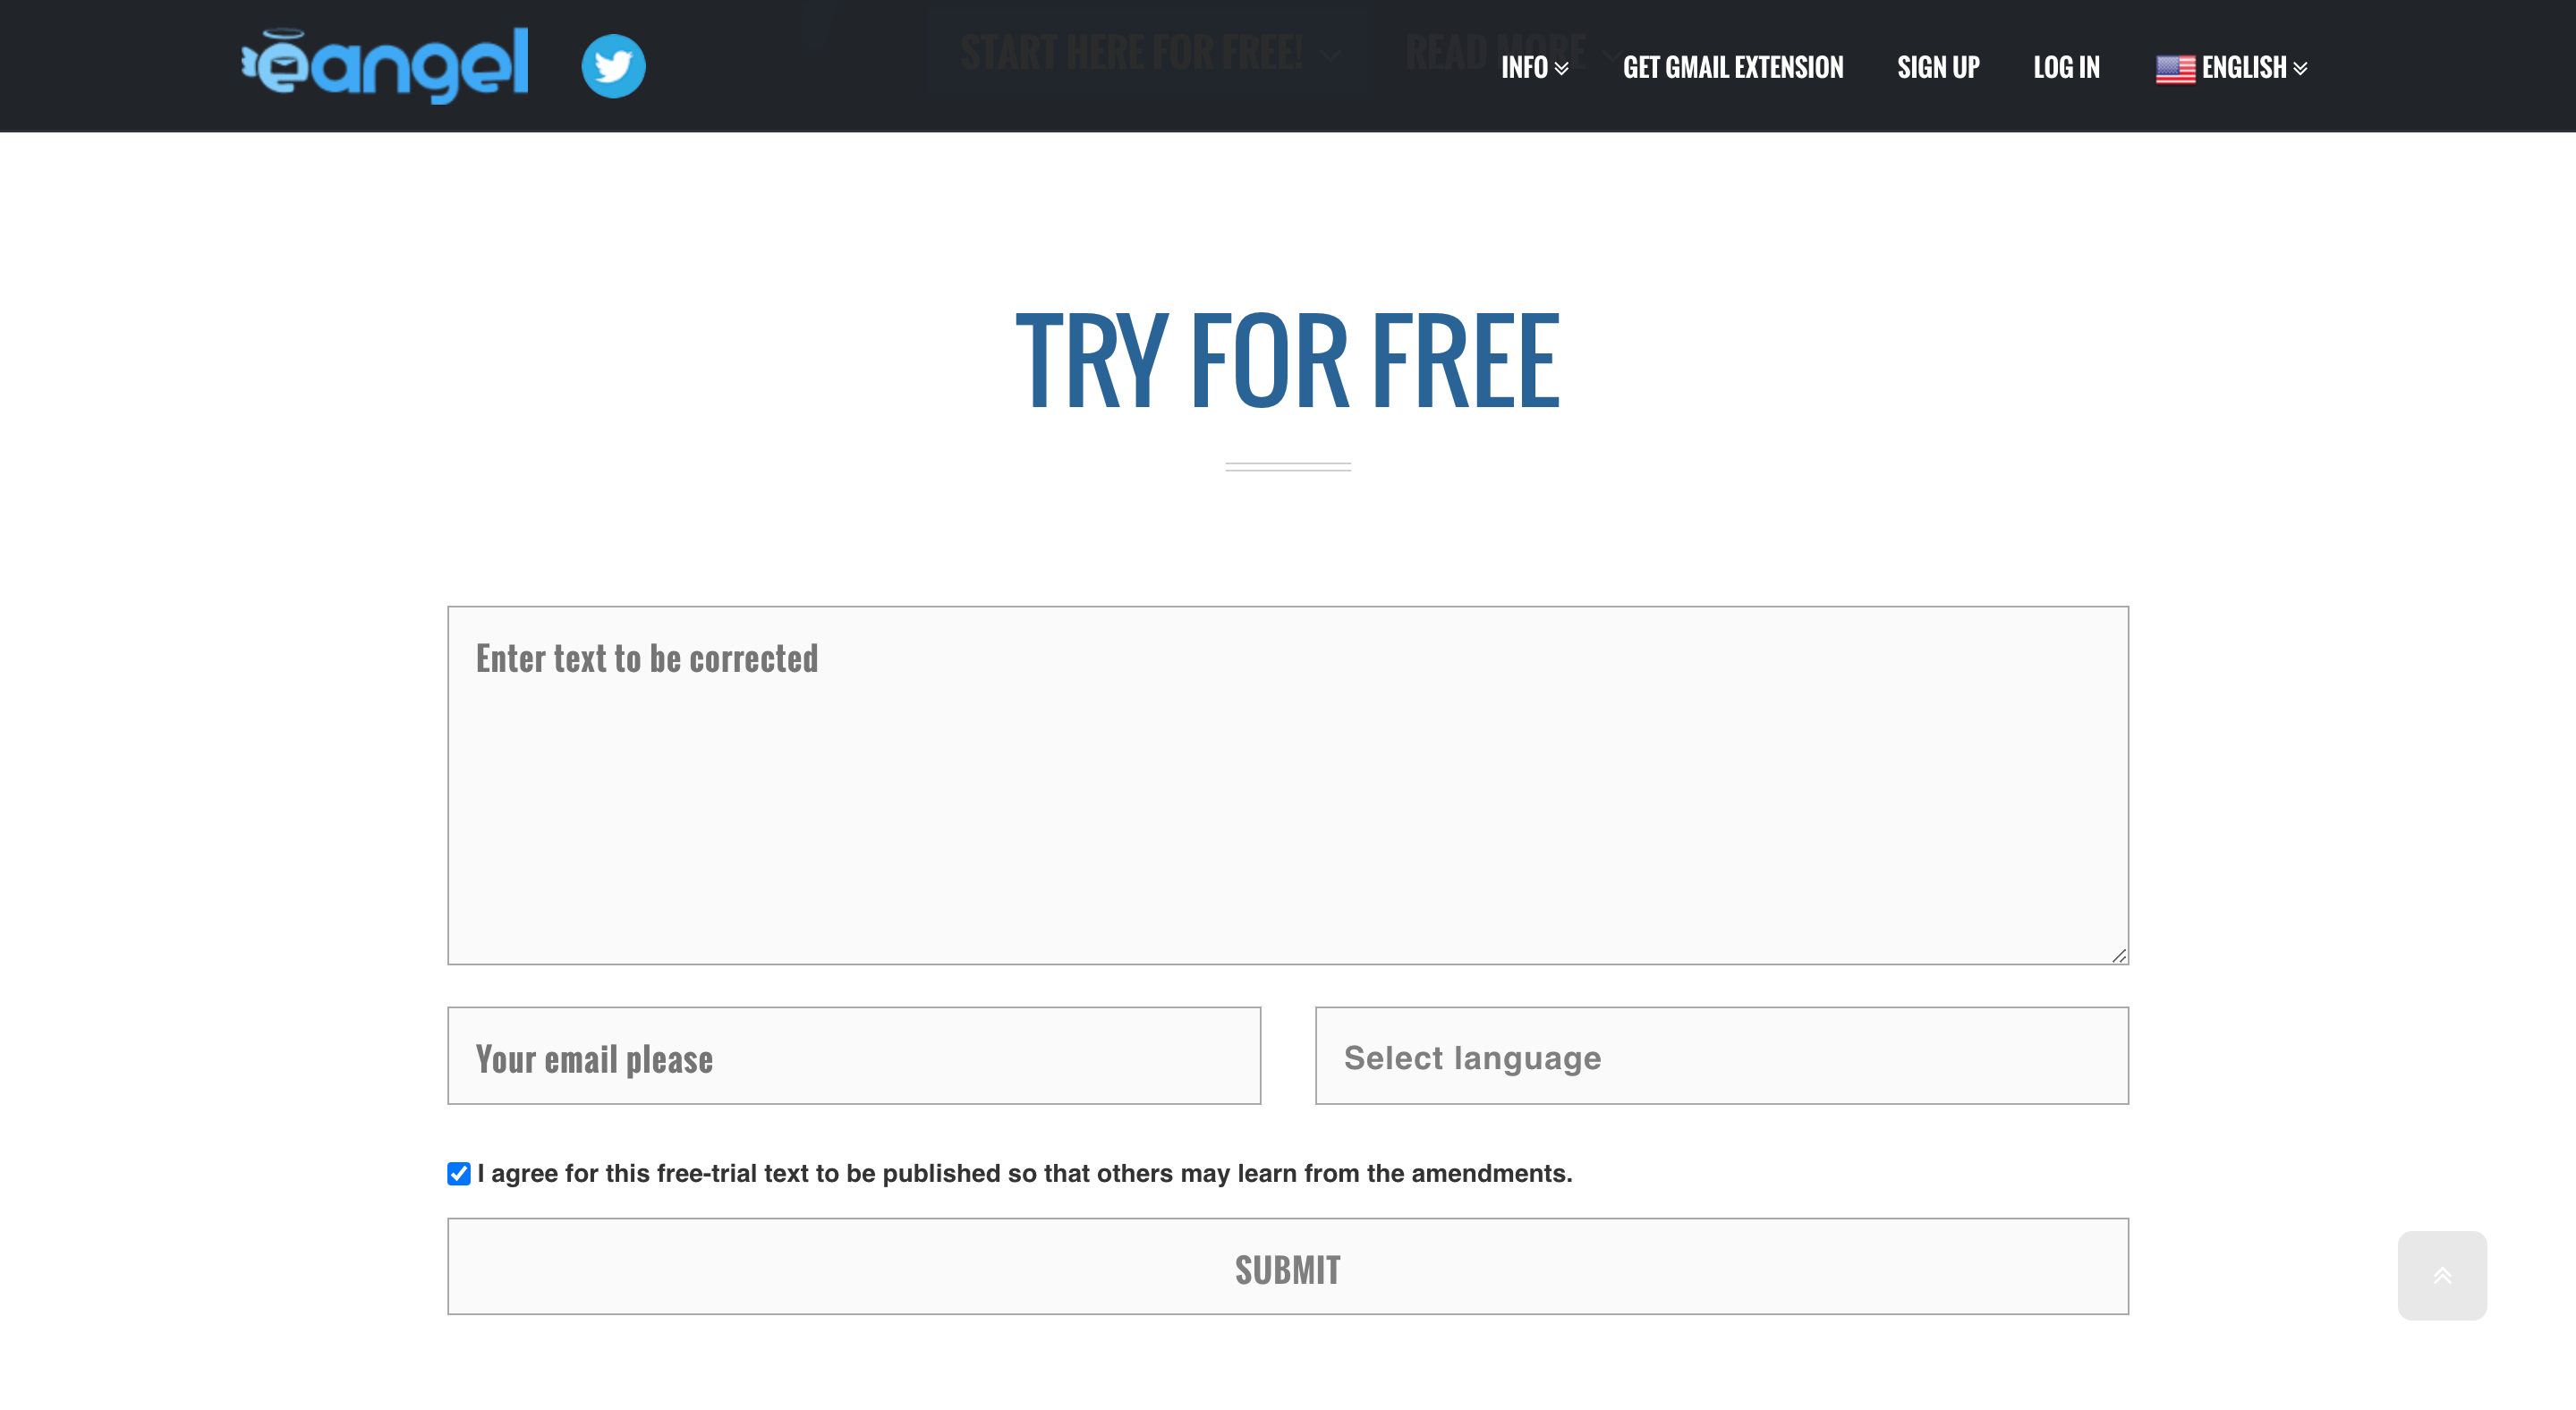Click the American flag language icon
Screen dimensions: 2576x1410
[x=2173, y=68]
